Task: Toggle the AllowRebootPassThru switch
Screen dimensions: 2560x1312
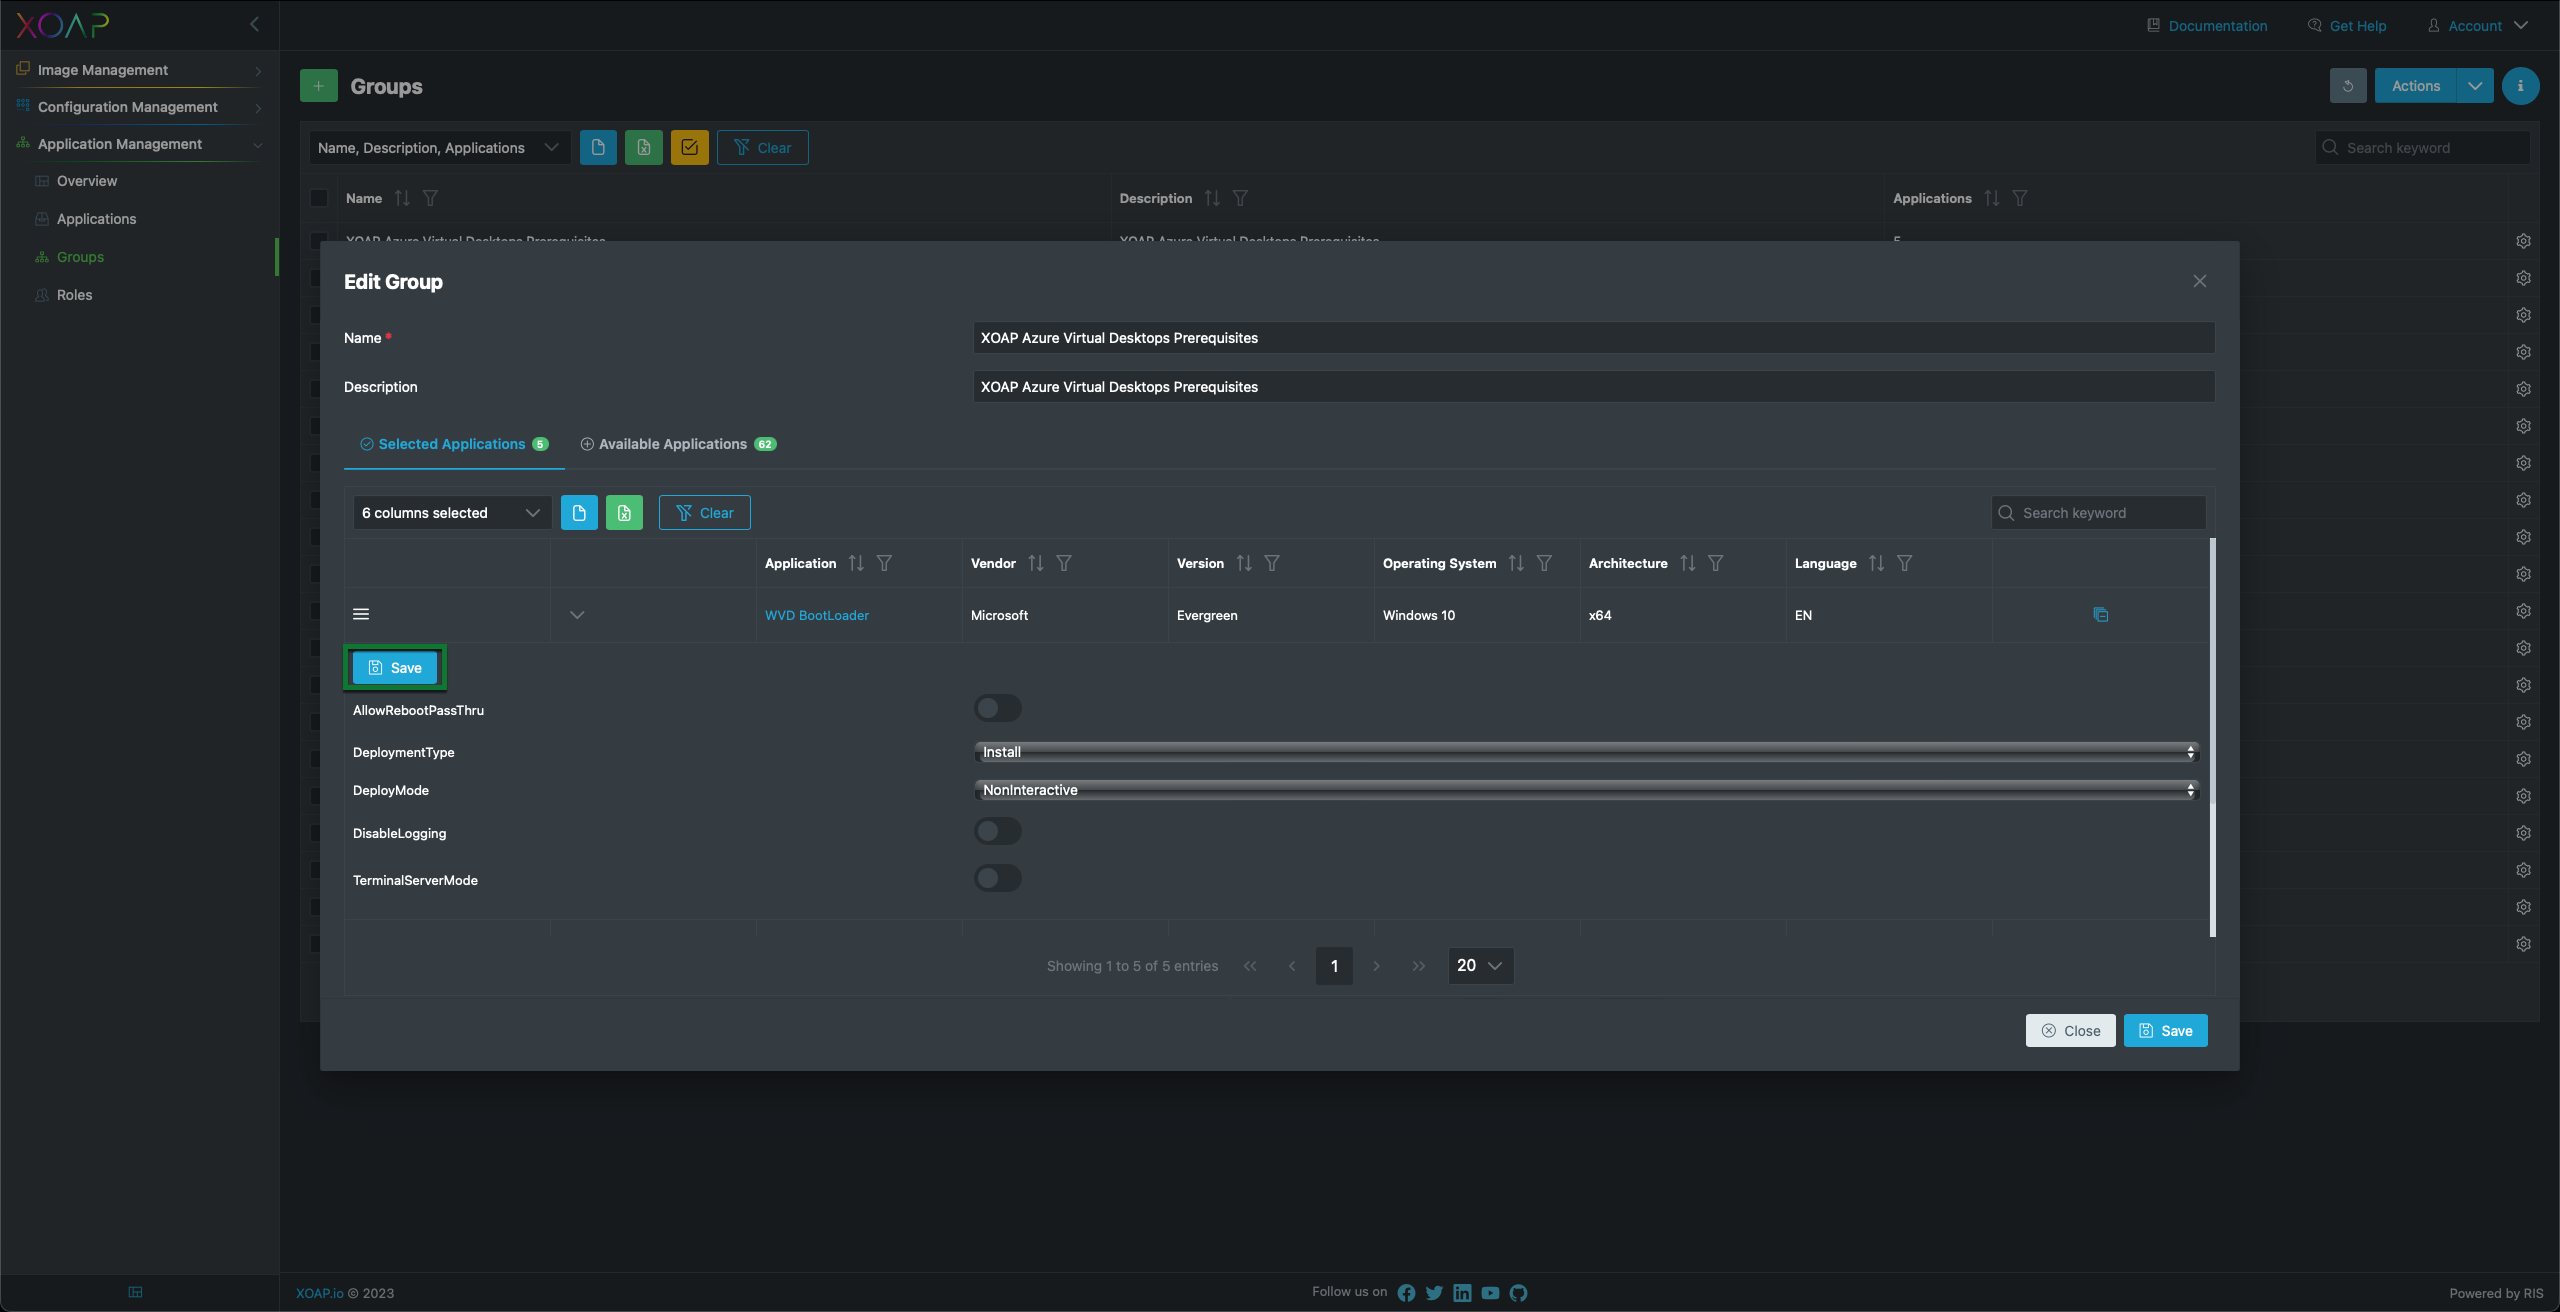Action: coord(997,708)
